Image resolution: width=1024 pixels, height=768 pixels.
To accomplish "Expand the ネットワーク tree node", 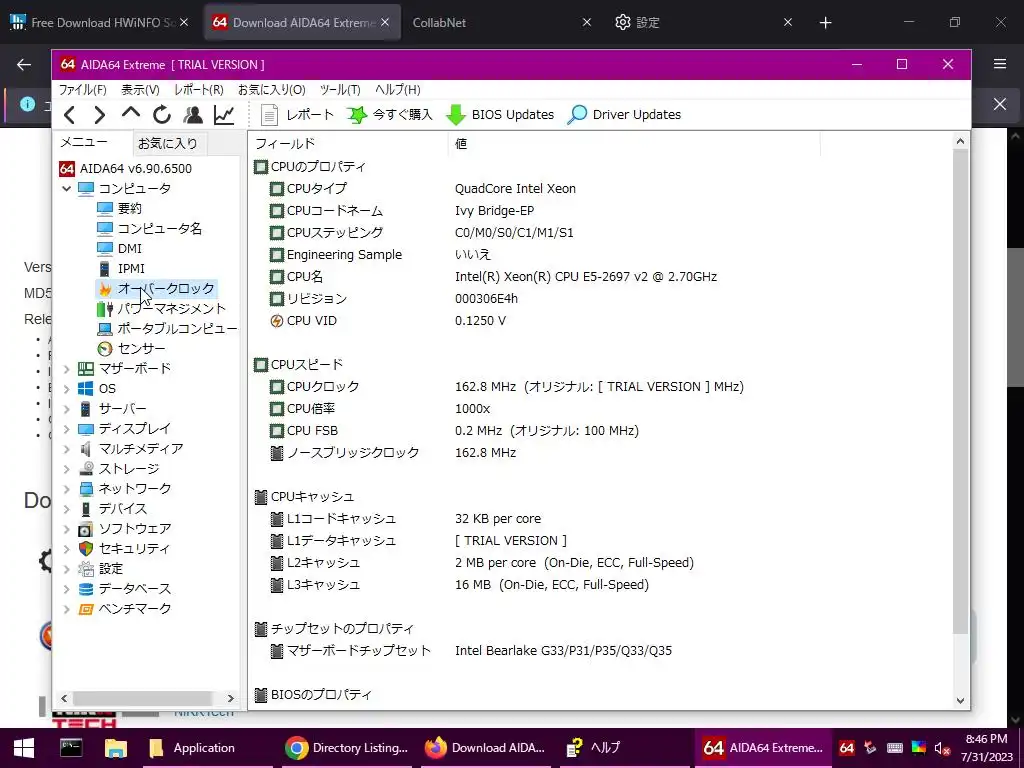I will [x=66, y=489].
